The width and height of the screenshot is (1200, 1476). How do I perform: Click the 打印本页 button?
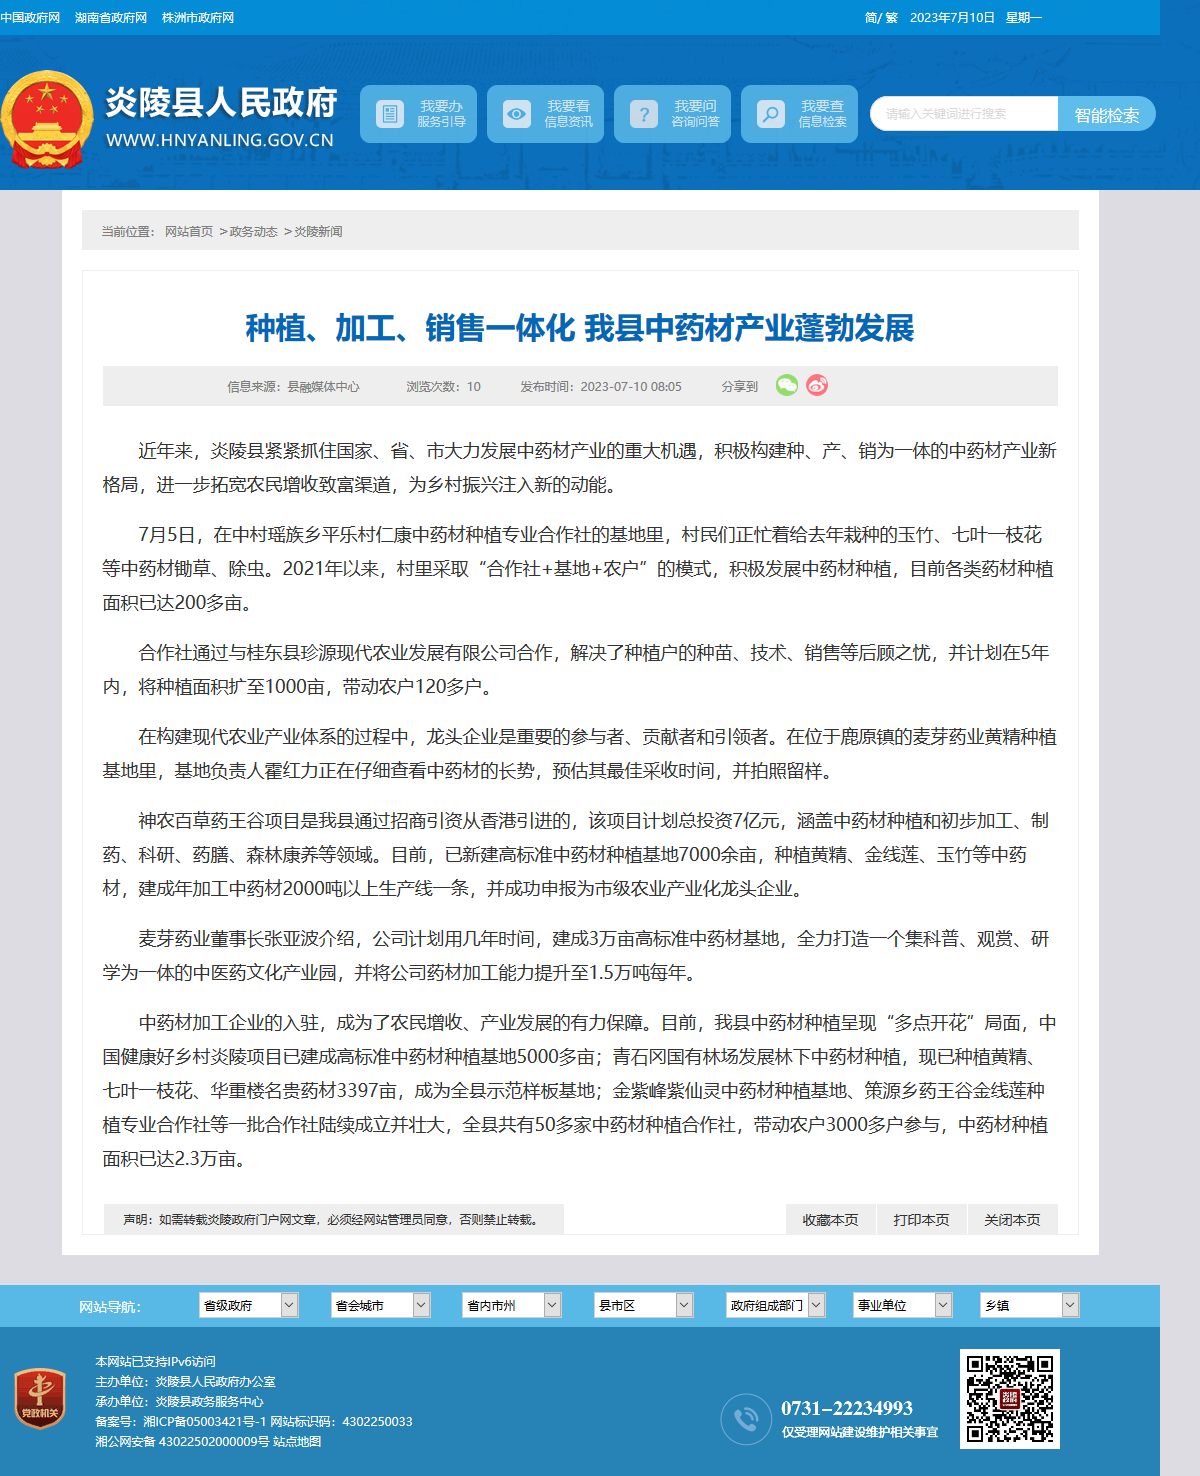pyautogui.click(x=922, y=1219)
